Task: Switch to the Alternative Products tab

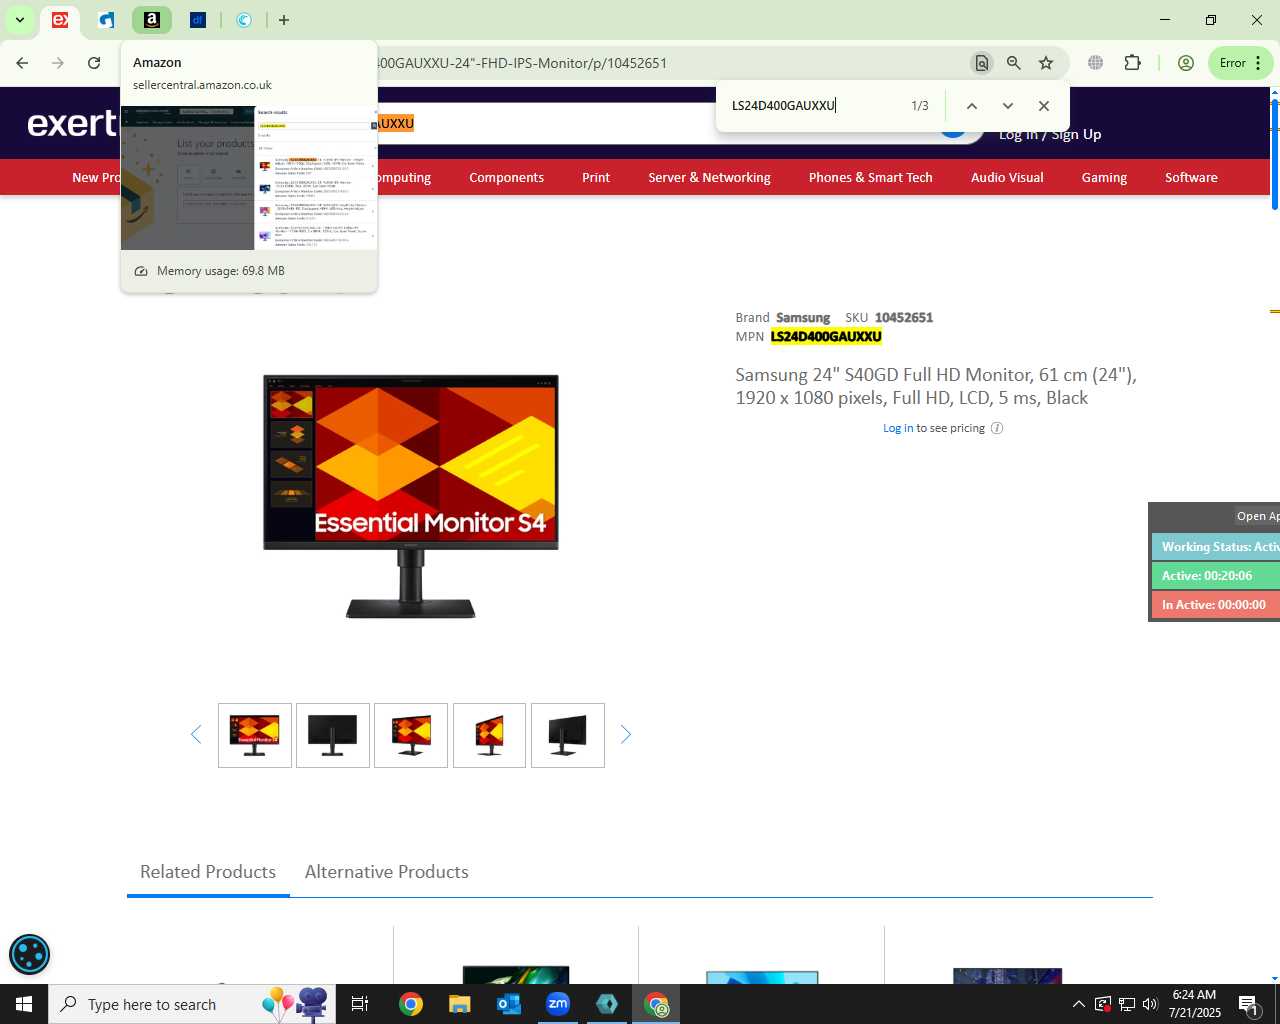Action: click(x=387, y=872)
